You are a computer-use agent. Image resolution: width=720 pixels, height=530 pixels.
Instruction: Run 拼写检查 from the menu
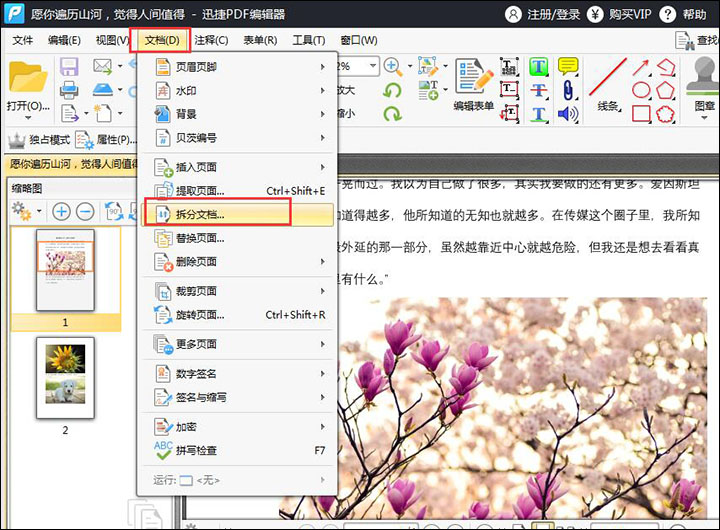pyautogui.click(x=238, y=450)
